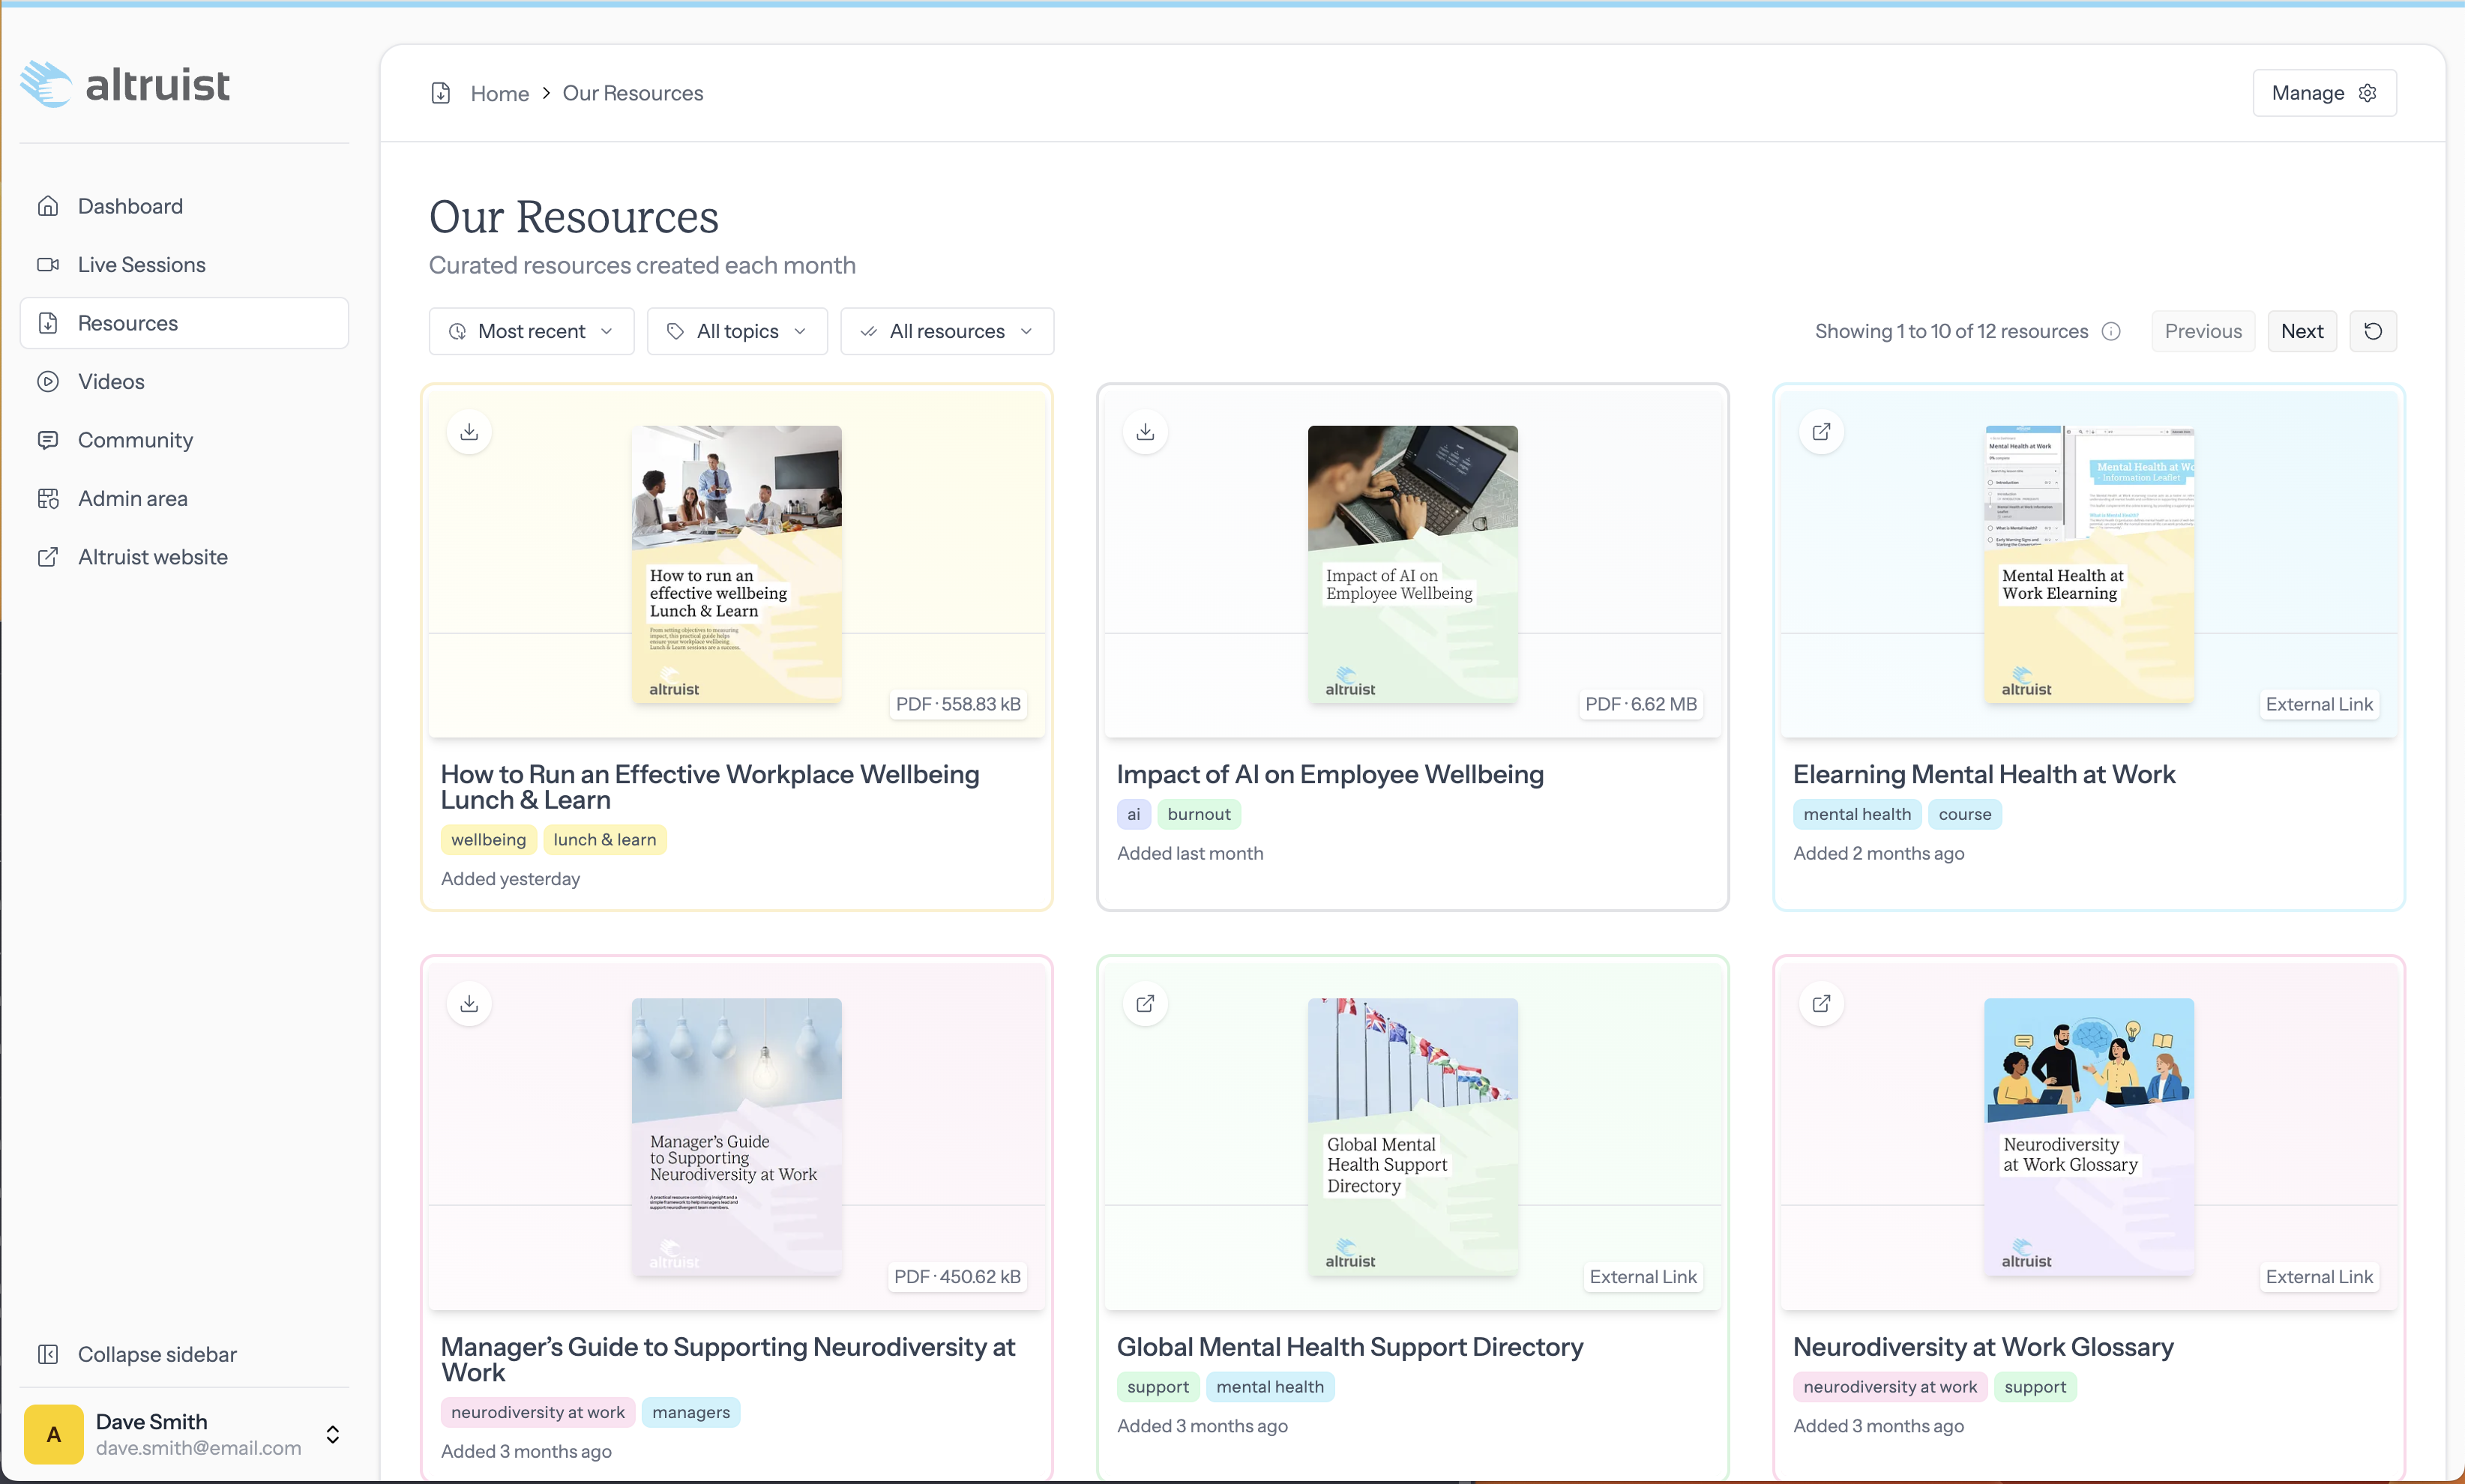This screenshot has width=2465, height=1484.
Task: Click the refresh icon next to Next
Action: (2373, 331)
